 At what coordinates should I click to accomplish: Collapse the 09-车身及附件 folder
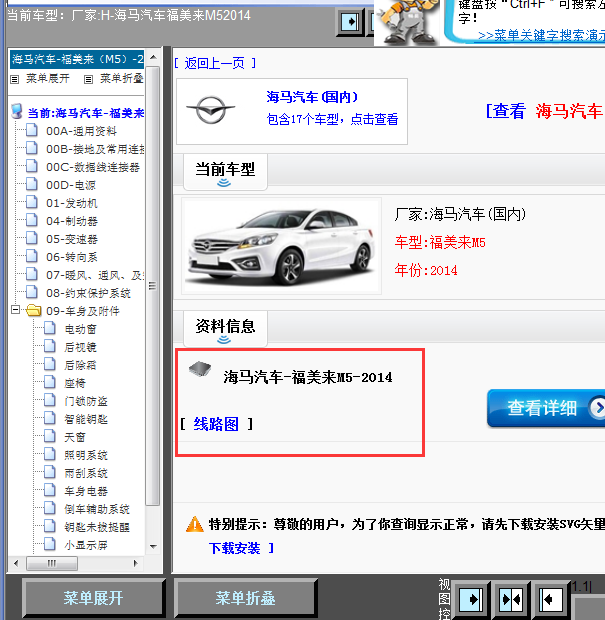click(15, 310)
